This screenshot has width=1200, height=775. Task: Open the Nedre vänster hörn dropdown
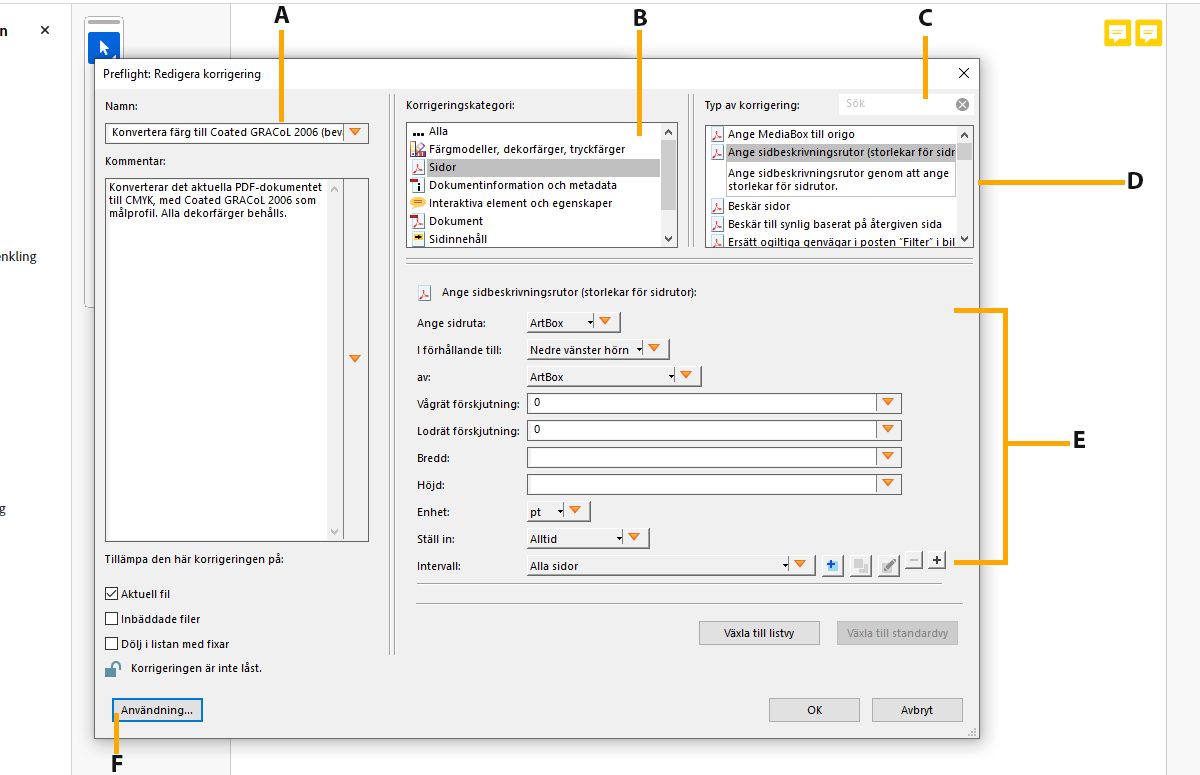pyautogui.click(x=585, y=349)
